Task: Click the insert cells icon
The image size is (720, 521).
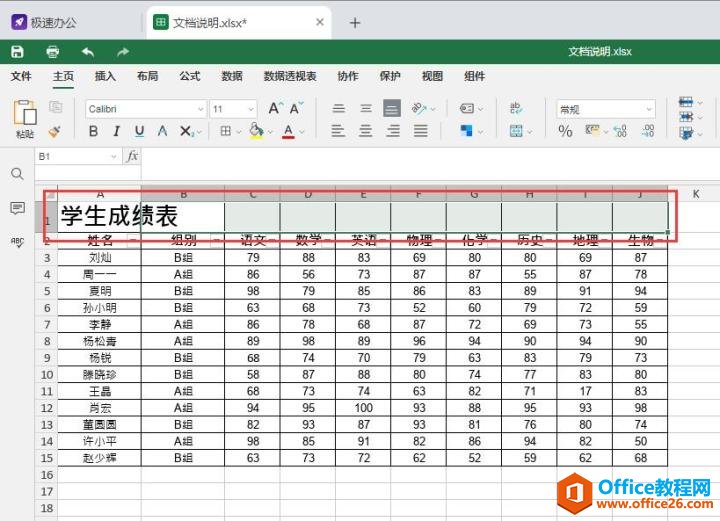Action: pyautogui.click(x=686, y=102)
